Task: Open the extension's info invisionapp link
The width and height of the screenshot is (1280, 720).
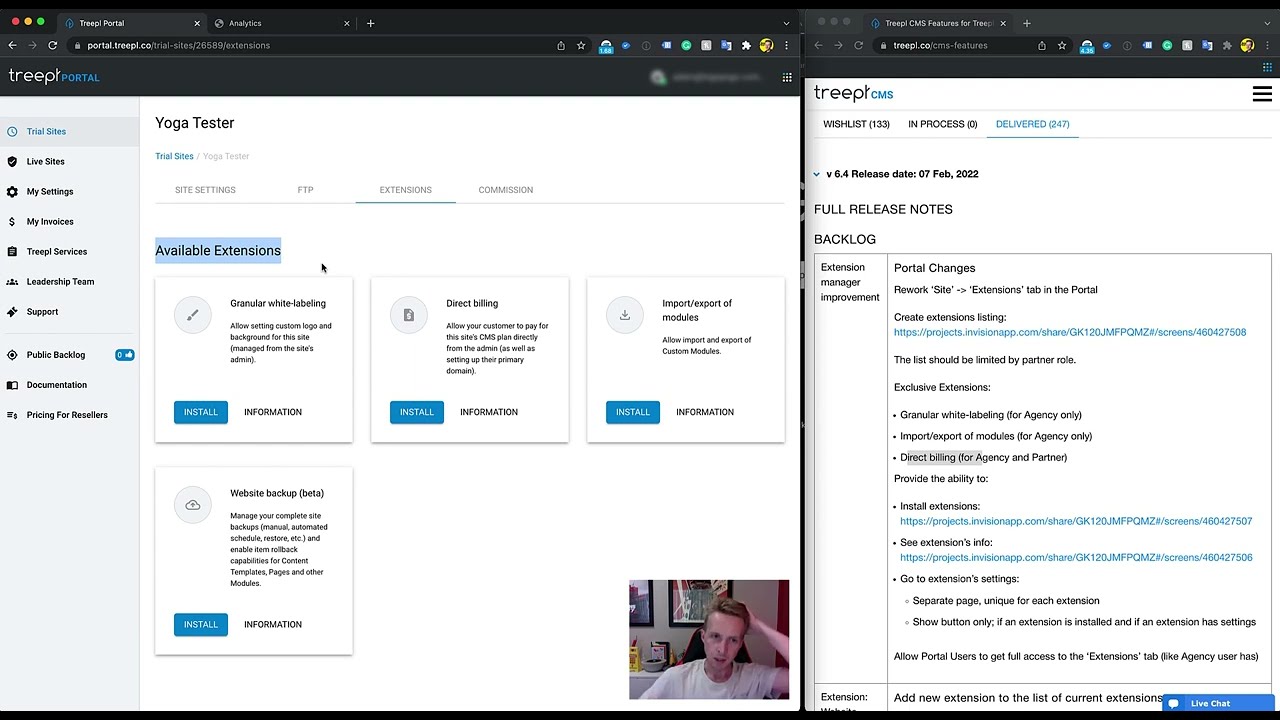Action: pos(1076,557)
